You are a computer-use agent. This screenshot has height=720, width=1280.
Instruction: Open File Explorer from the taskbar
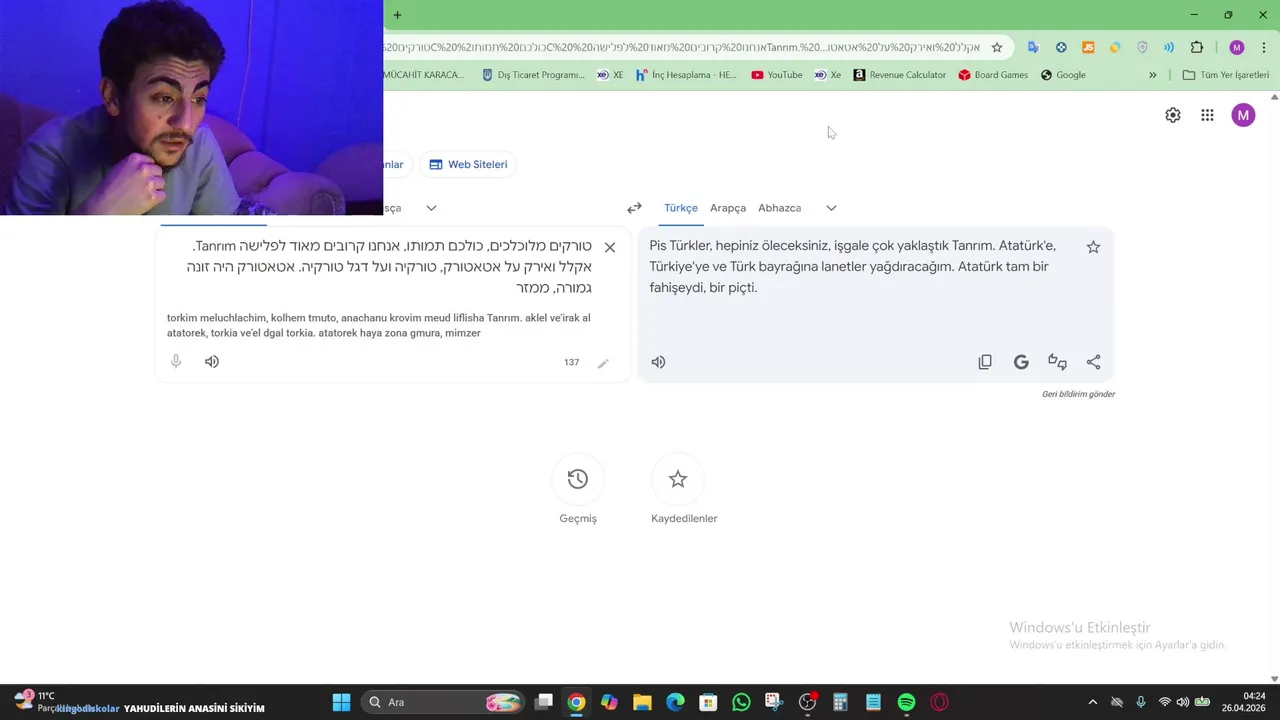click(x=642, y=702)
